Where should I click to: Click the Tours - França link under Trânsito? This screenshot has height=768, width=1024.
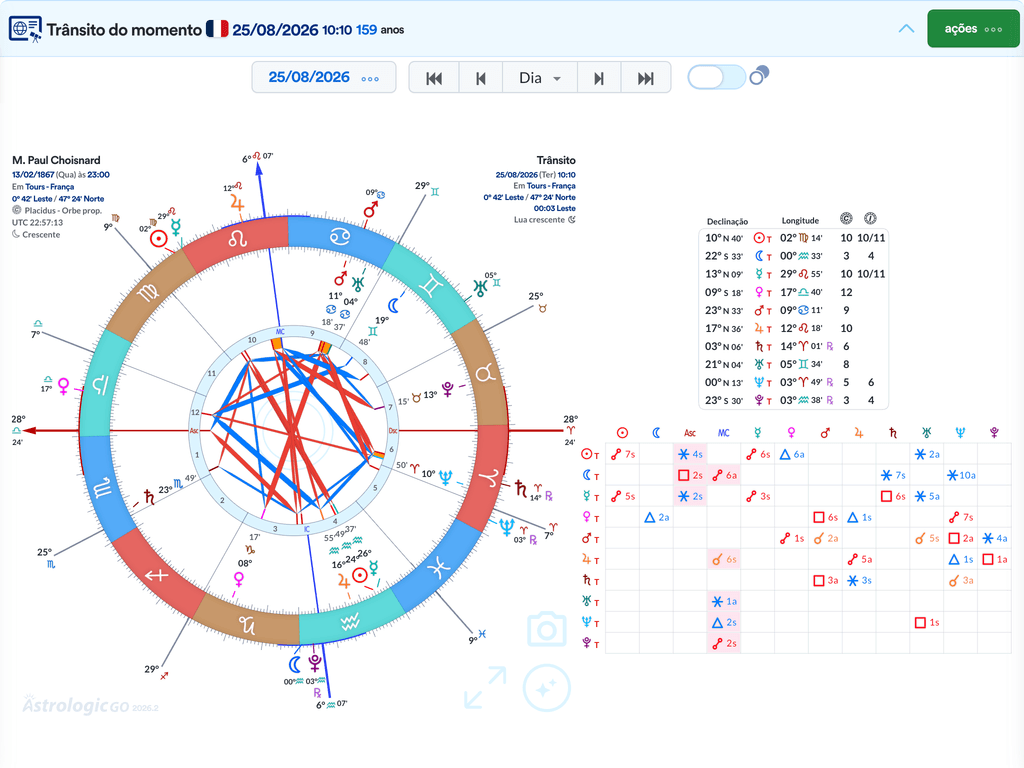point(551,186)
